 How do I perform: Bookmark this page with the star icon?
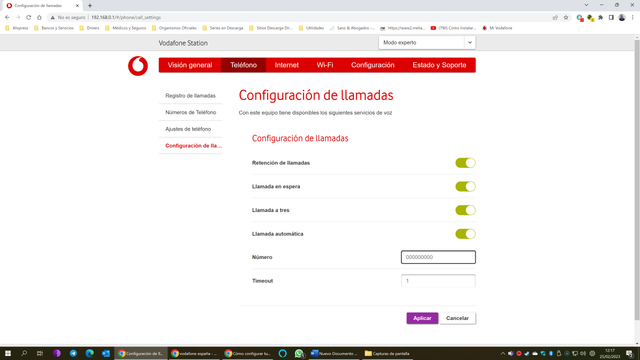[566, 18]
